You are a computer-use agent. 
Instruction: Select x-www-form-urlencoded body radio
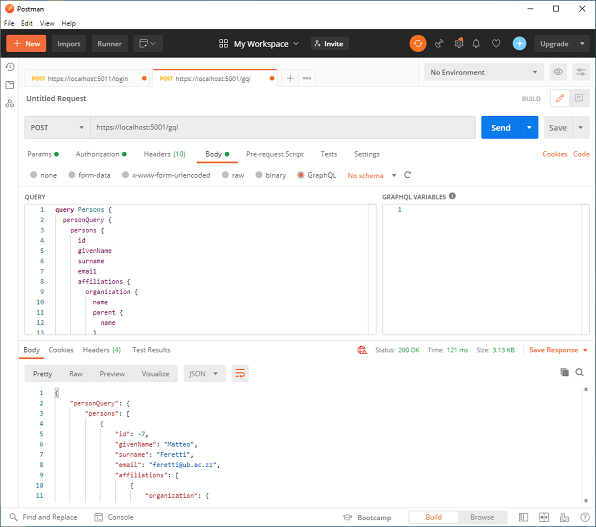(125, 175)
